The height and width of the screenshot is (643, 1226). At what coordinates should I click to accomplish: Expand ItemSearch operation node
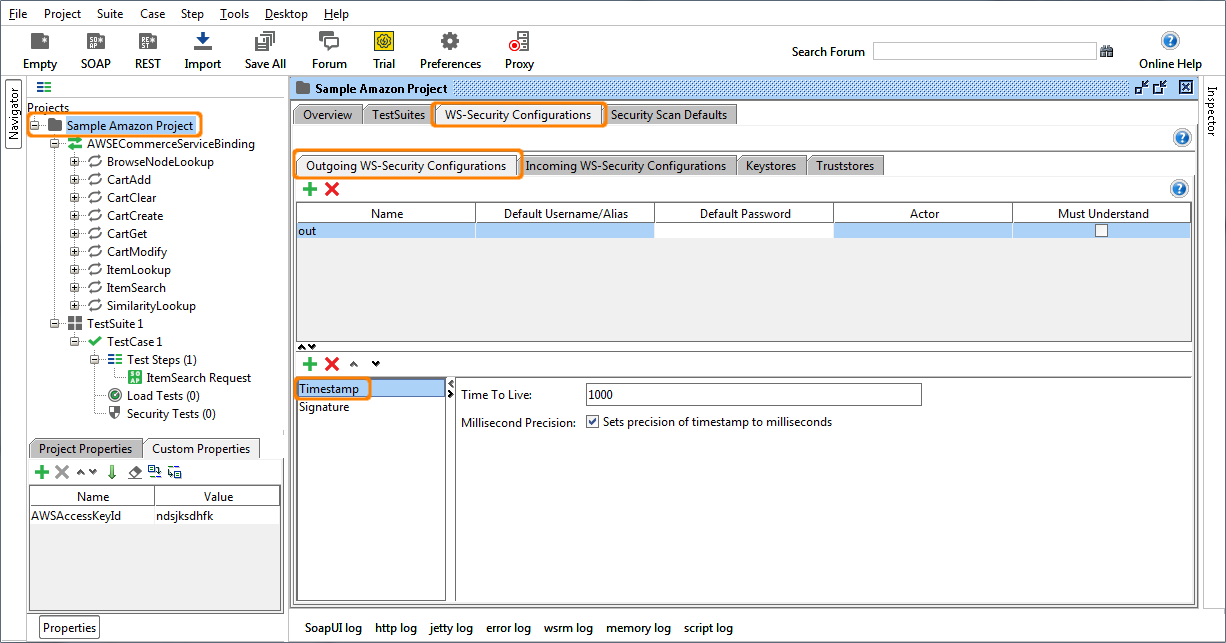tap(74, 288)
